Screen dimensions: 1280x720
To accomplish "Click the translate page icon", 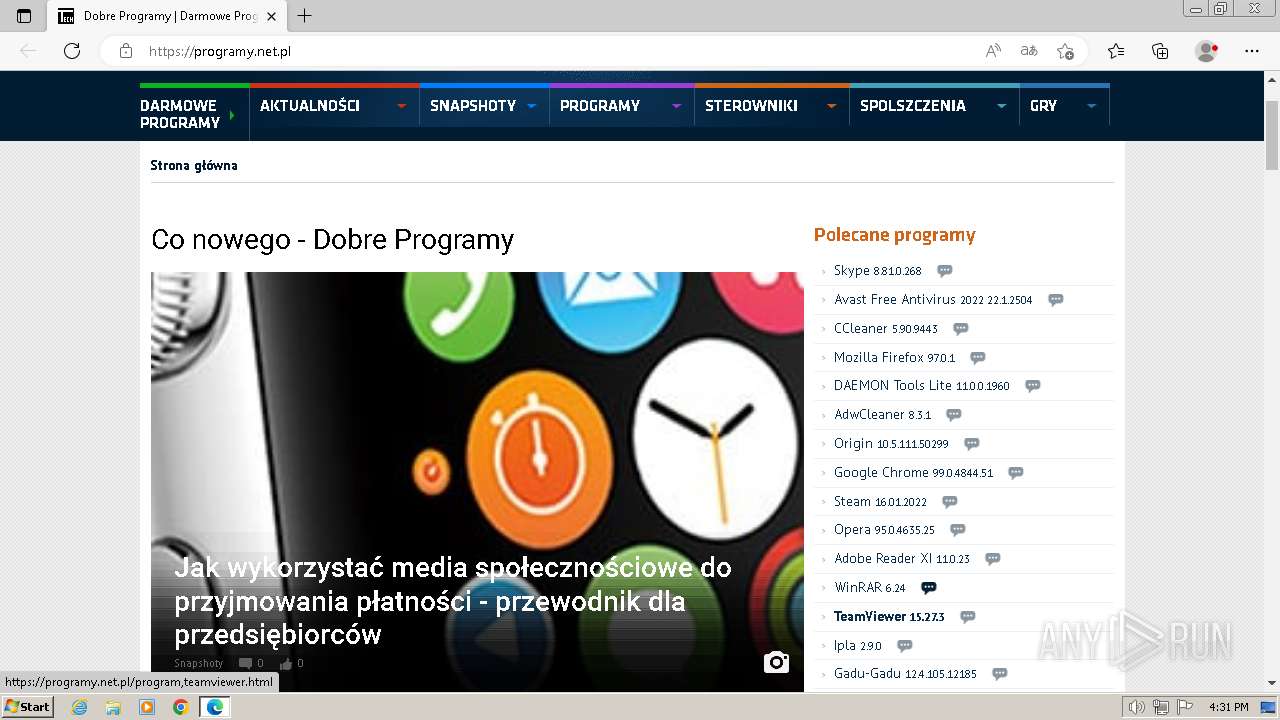I will (1029, 51).
